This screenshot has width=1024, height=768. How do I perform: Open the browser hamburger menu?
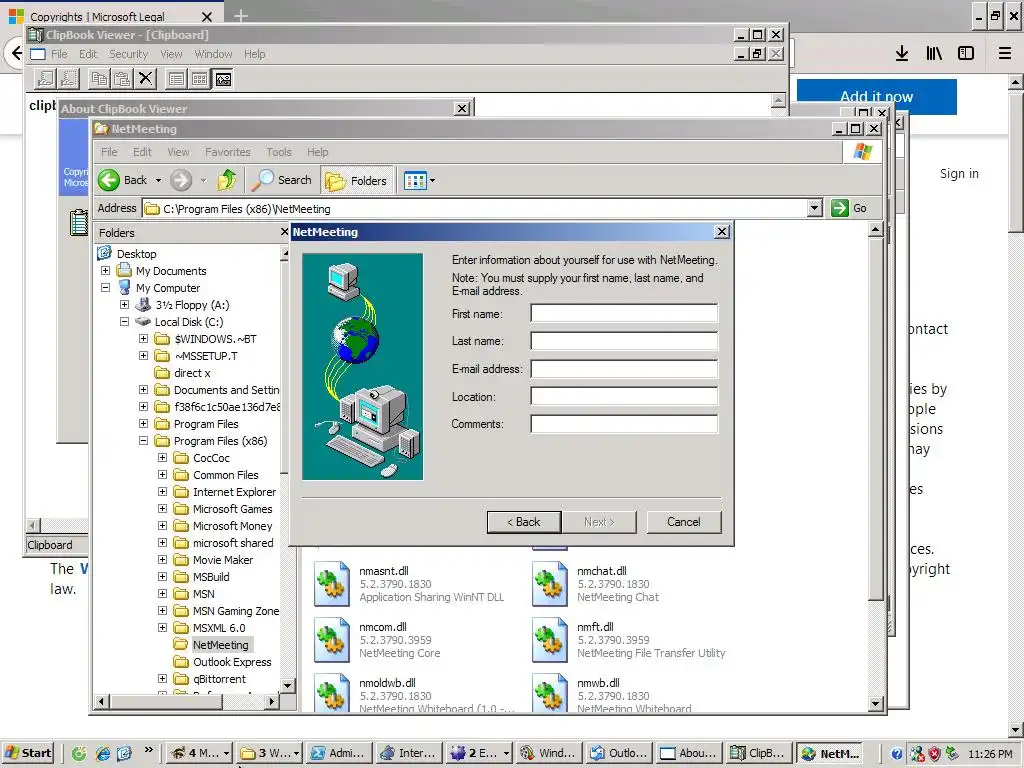click(1005, 54)
